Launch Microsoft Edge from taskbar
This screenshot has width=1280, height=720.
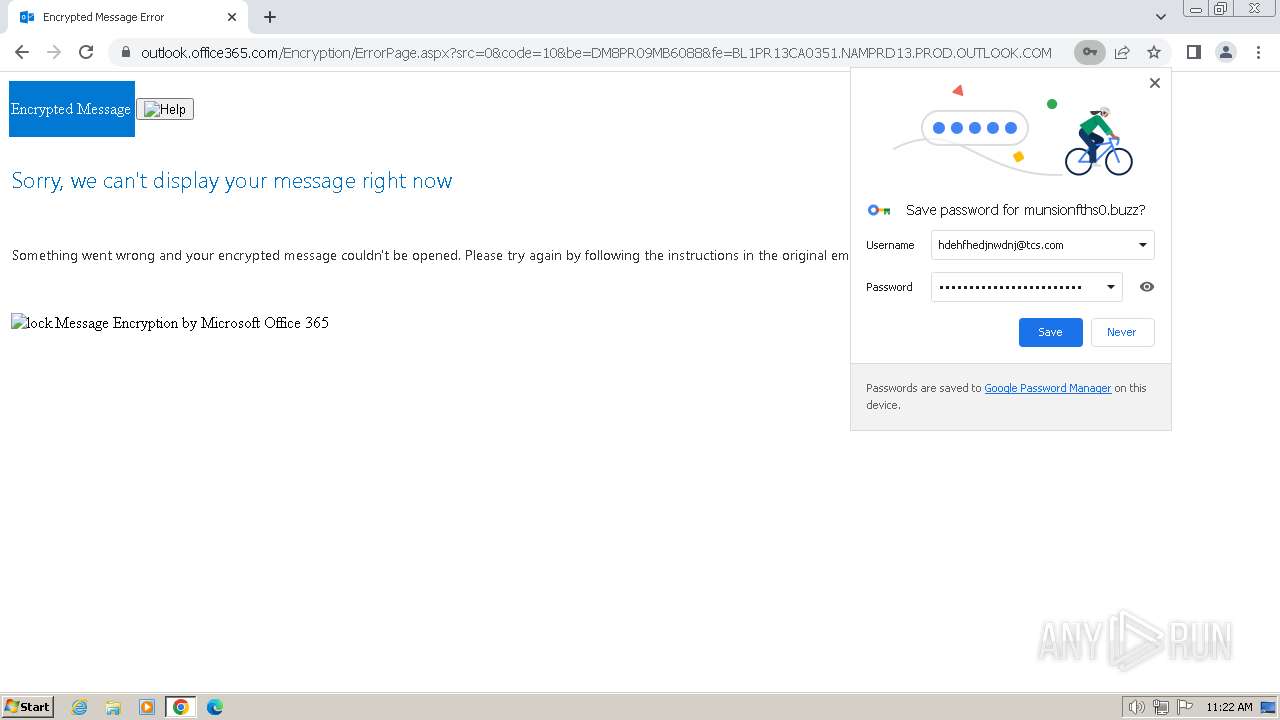pos(215,707)
